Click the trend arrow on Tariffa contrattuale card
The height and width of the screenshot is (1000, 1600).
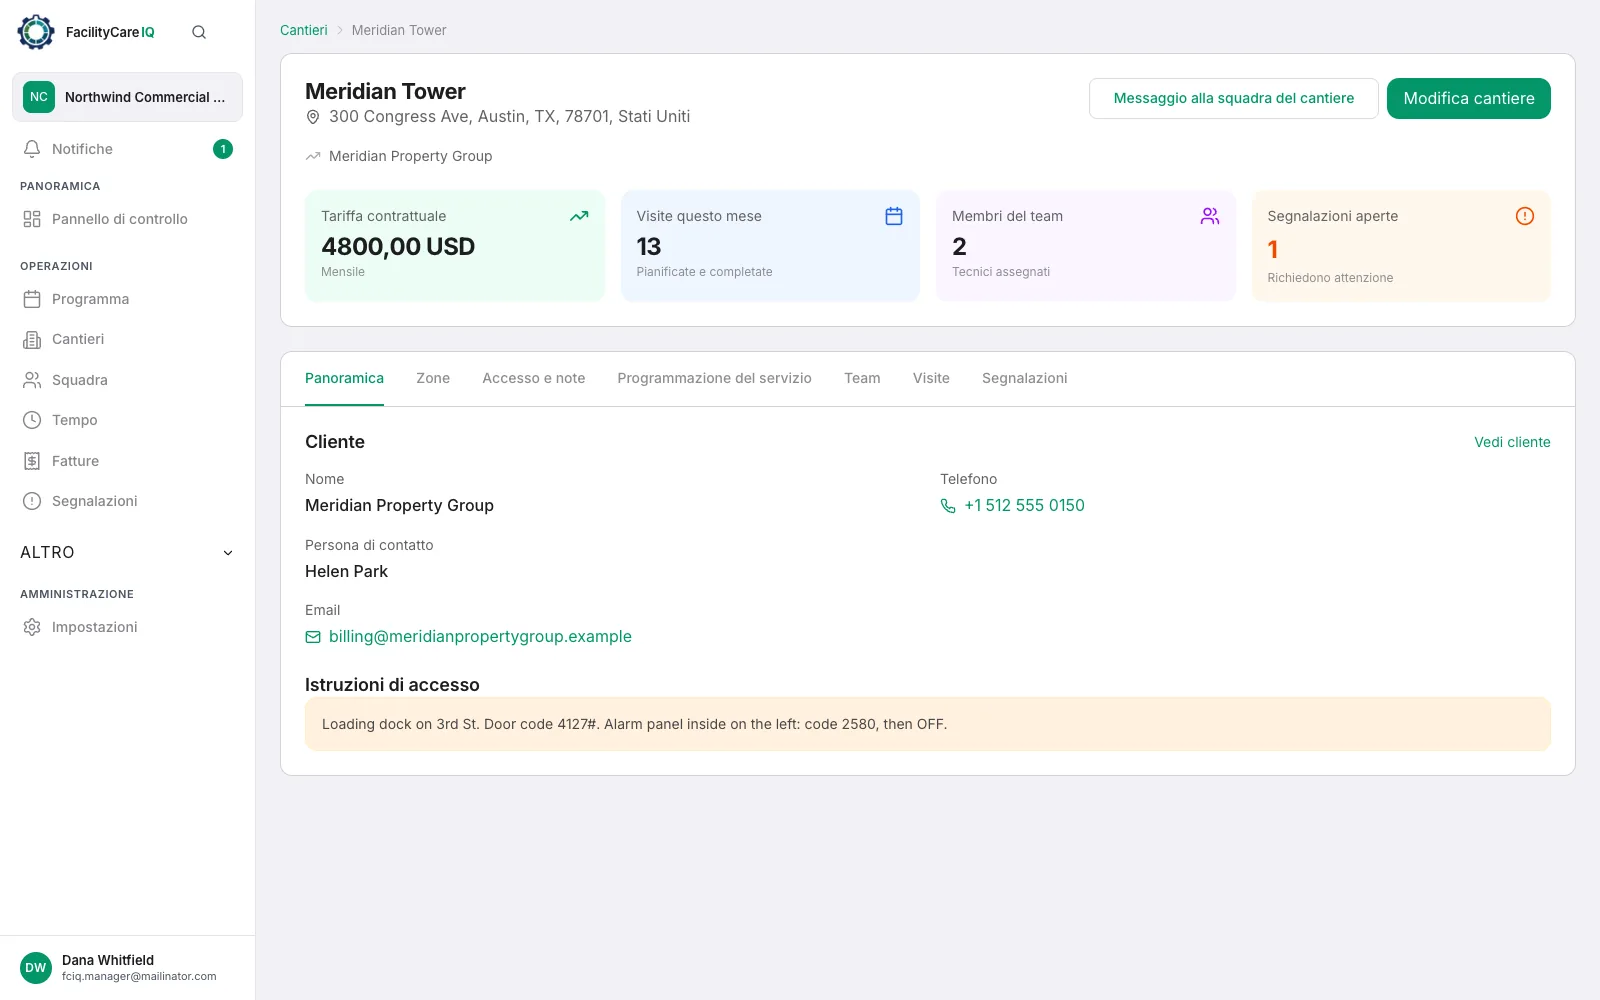[579, 216]
